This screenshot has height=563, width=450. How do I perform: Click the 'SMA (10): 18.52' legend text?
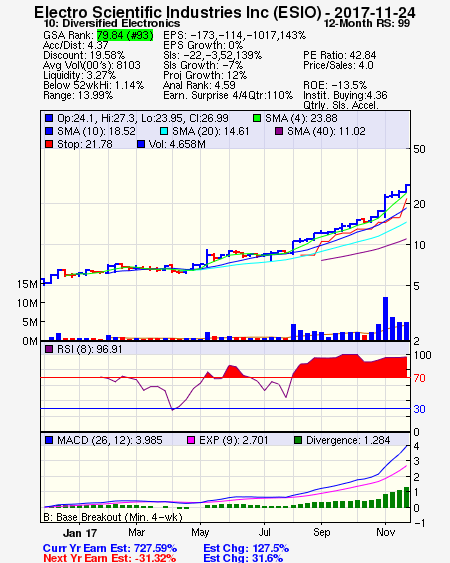click(97, 131)
